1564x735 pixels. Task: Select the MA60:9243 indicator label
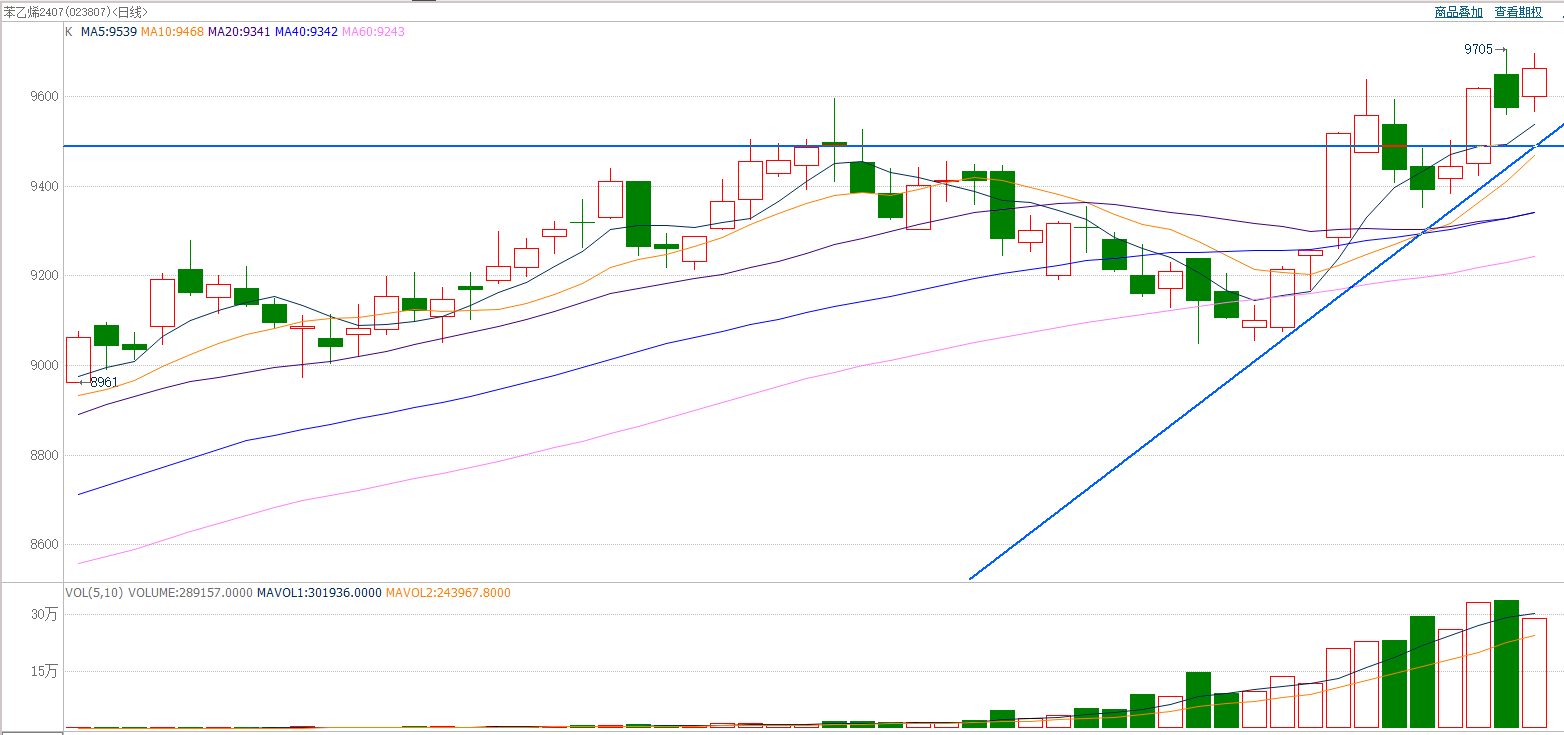373,32
